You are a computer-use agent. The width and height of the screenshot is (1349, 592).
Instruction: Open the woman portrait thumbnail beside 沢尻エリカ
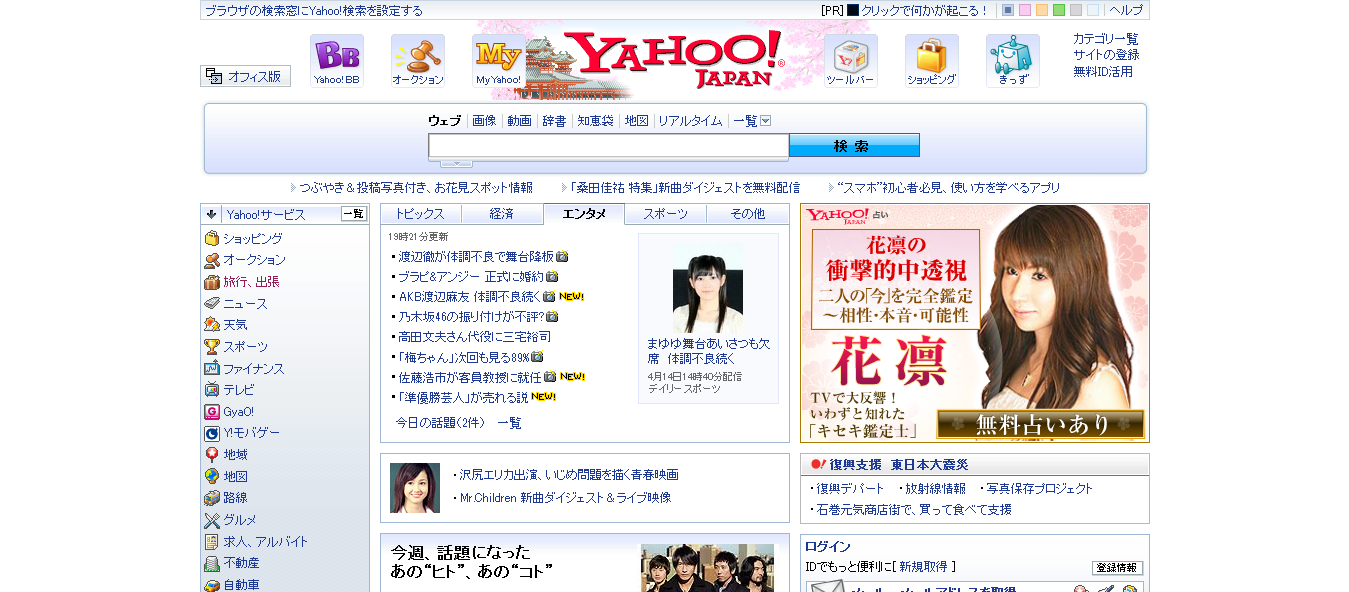415,488
